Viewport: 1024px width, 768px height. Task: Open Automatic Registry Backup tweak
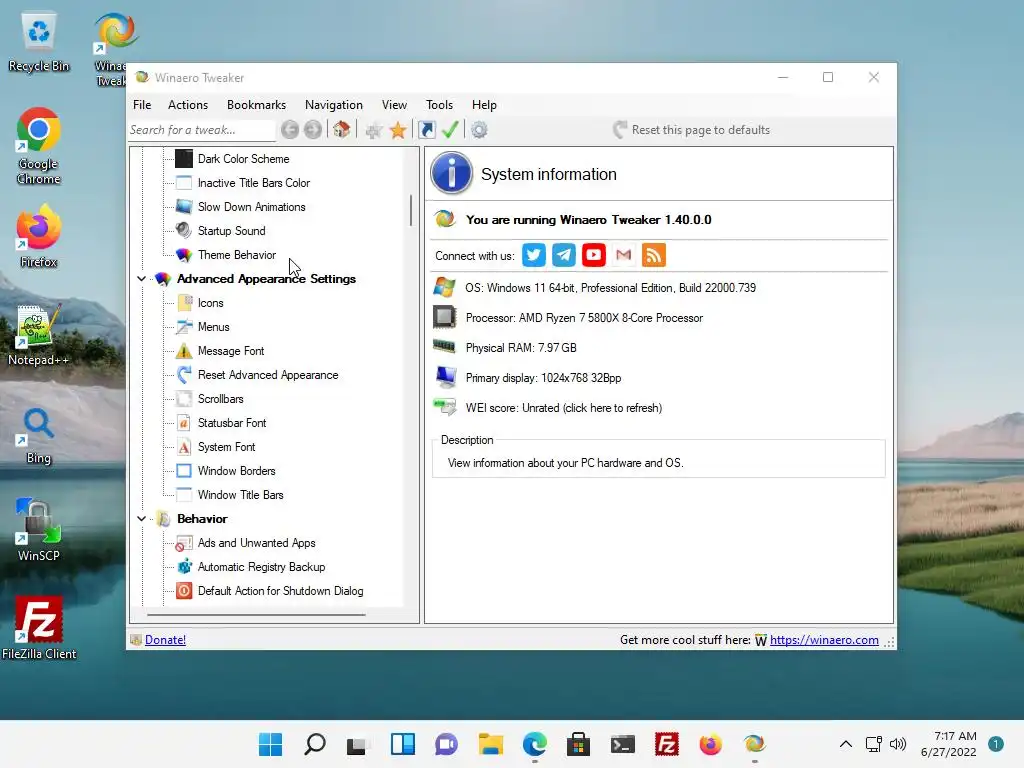261,567
